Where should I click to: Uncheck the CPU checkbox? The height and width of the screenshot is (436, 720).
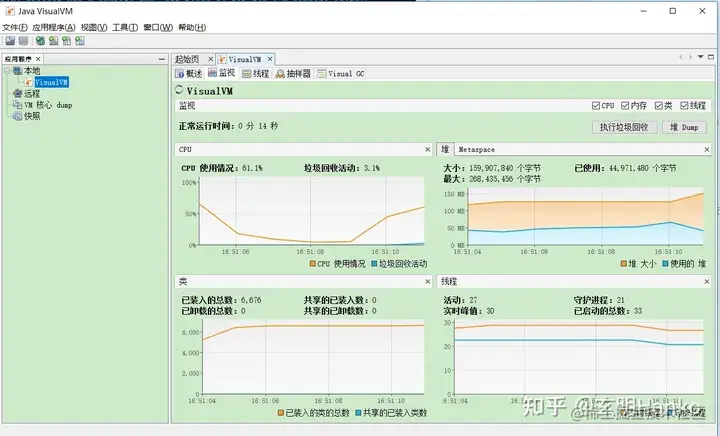click(596, 106)
